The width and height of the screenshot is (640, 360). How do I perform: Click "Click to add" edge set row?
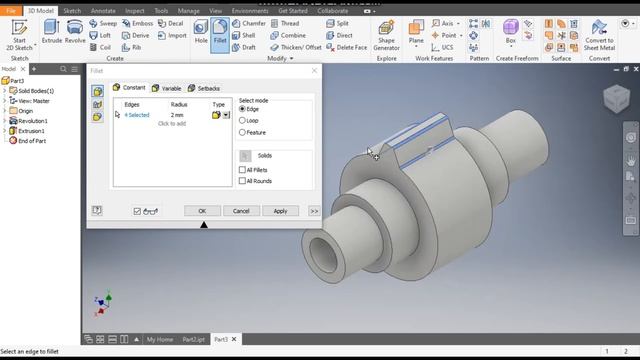[x=172, y=124]
